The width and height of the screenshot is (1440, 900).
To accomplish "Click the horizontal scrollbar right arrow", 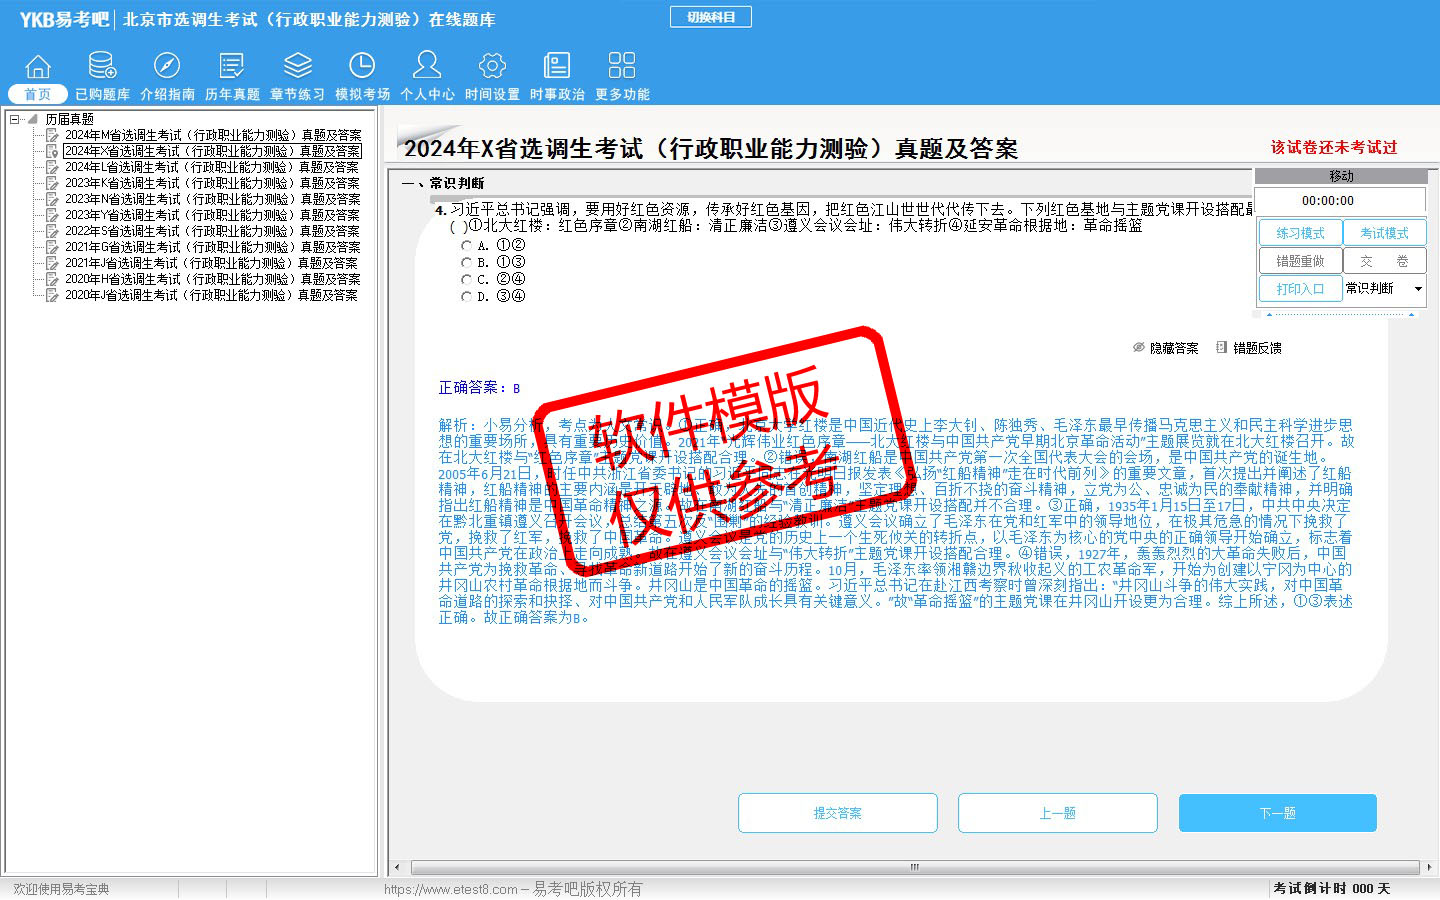I will tap(1428, 867).
